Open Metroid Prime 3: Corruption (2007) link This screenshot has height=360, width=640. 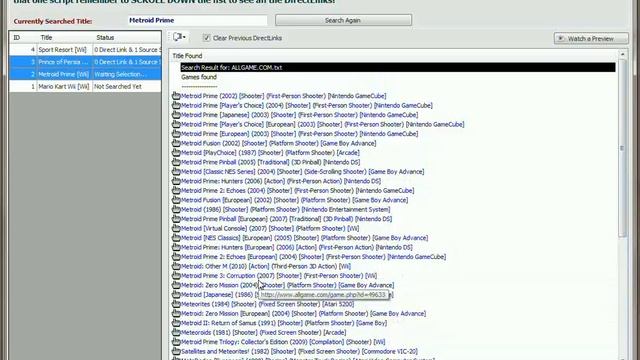point(279,276)
